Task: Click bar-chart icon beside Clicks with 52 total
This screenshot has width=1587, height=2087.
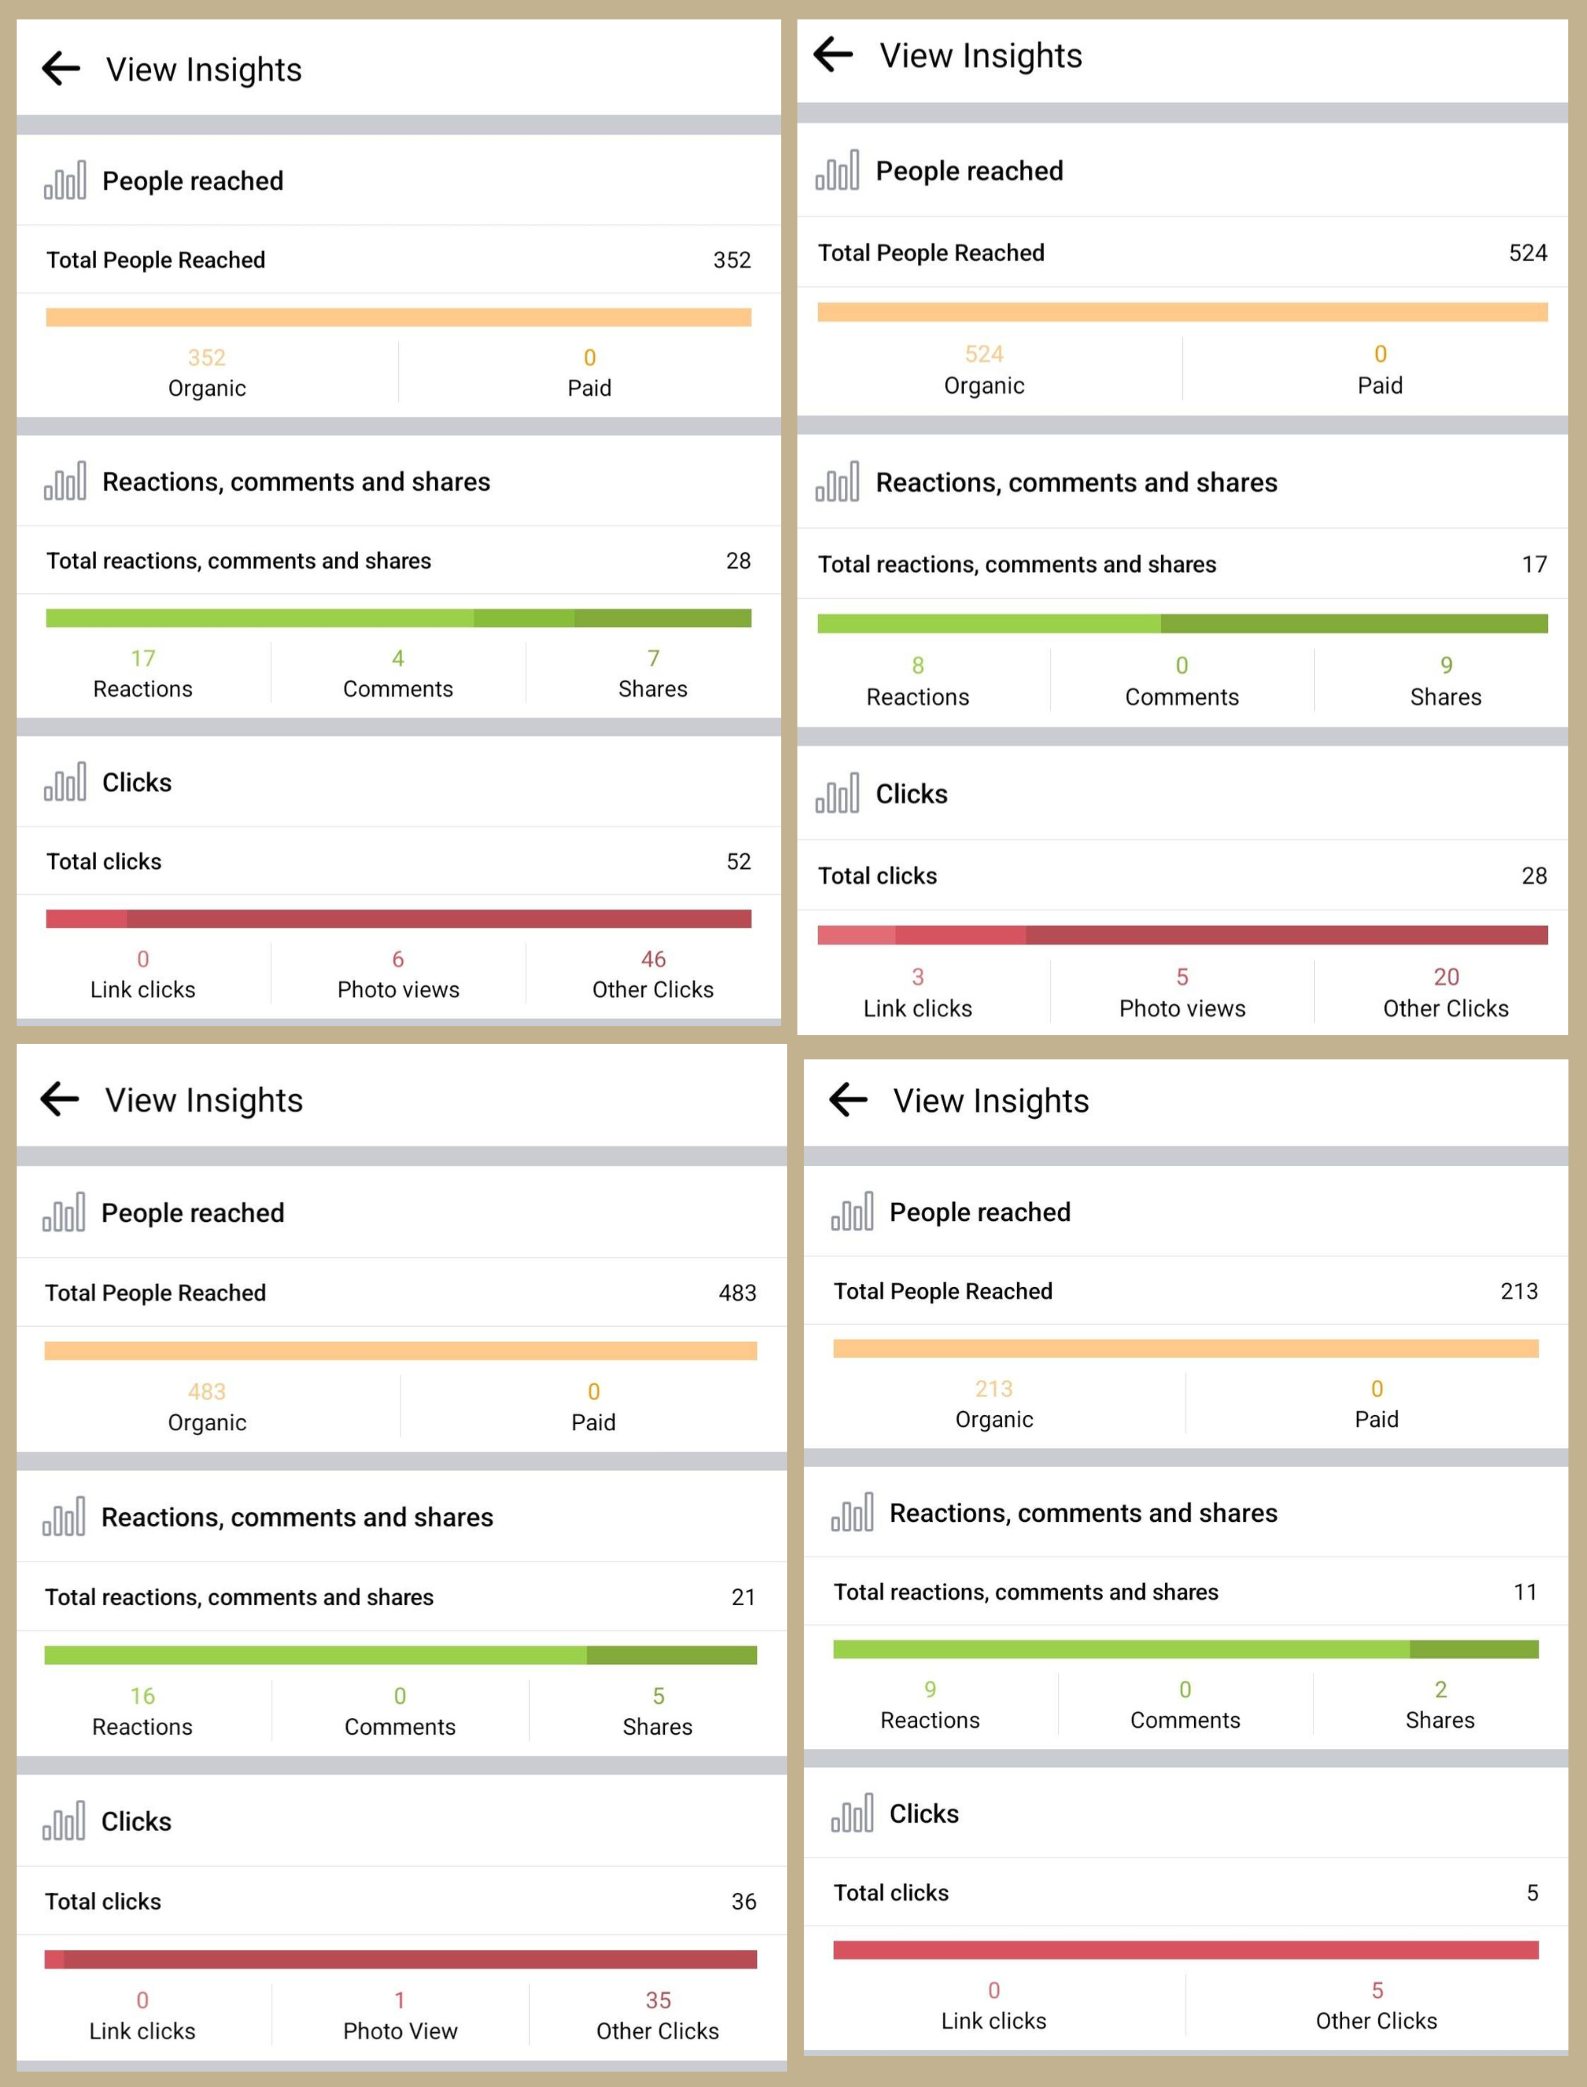Action: click(65, 783)
